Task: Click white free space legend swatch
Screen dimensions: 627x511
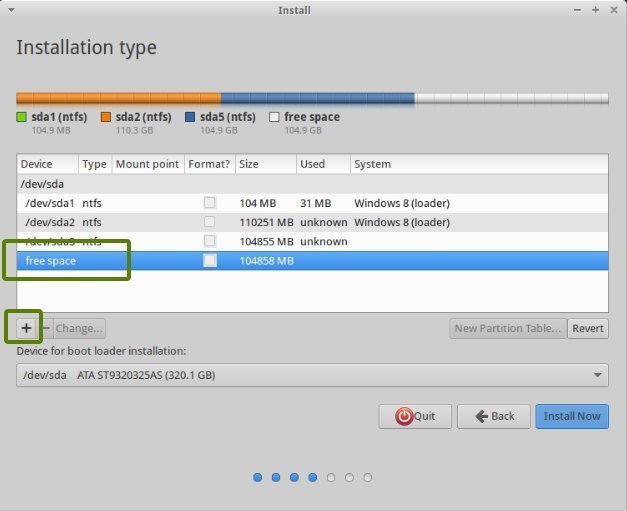Action: (x=274, y=117)
